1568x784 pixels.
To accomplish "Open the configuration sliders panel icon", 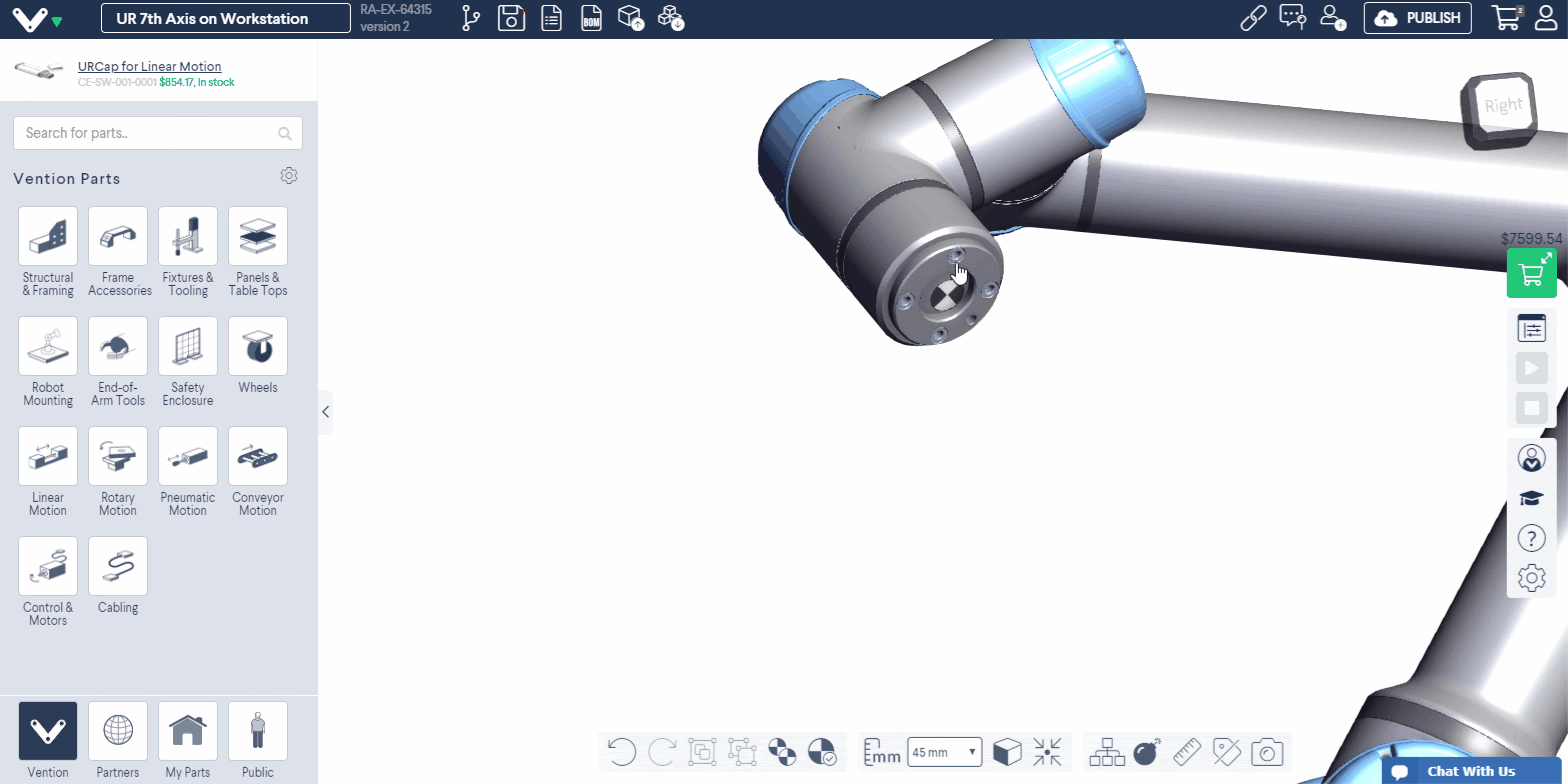I will 1532,328.
